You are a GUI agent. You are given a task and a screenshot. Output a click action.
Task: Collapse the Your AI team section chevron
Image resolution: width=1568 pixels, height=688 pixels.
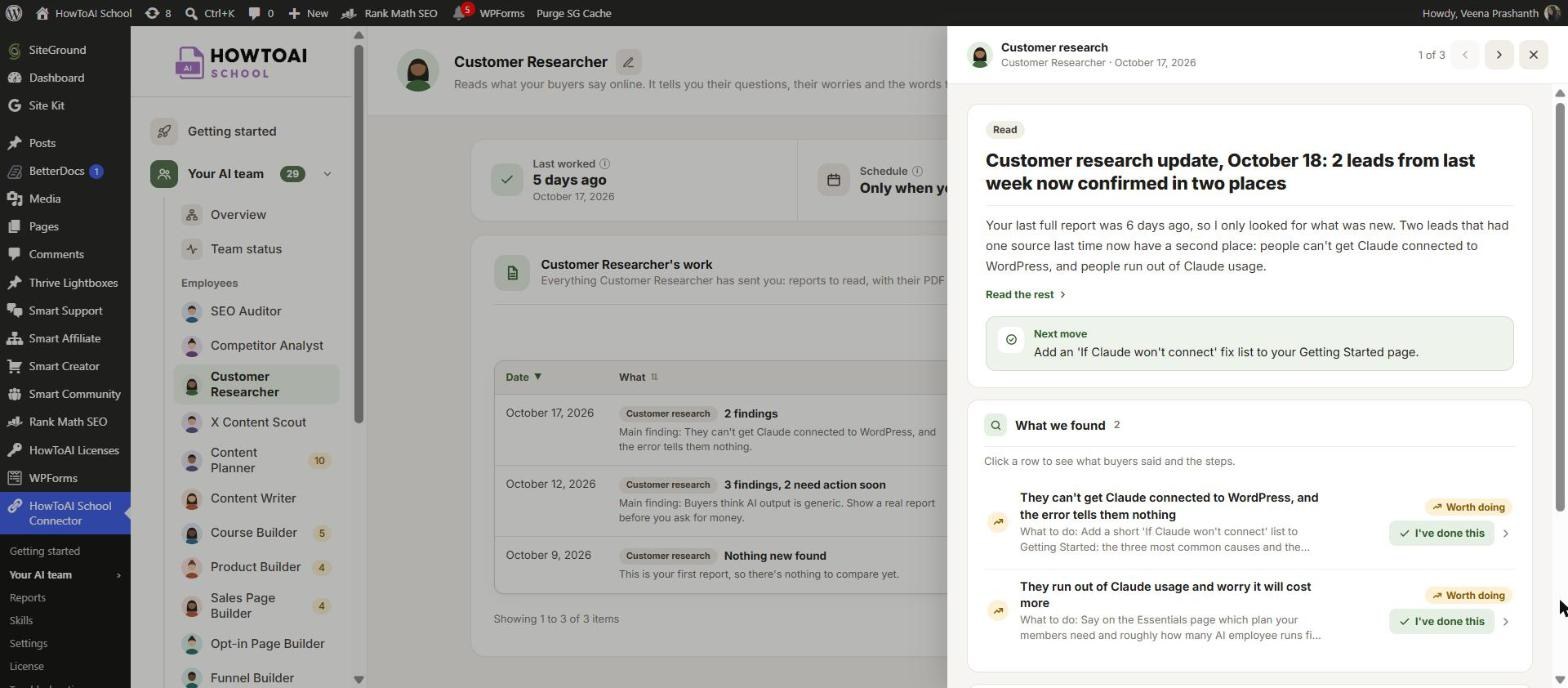pyautogui.click(x=327, y=174)
